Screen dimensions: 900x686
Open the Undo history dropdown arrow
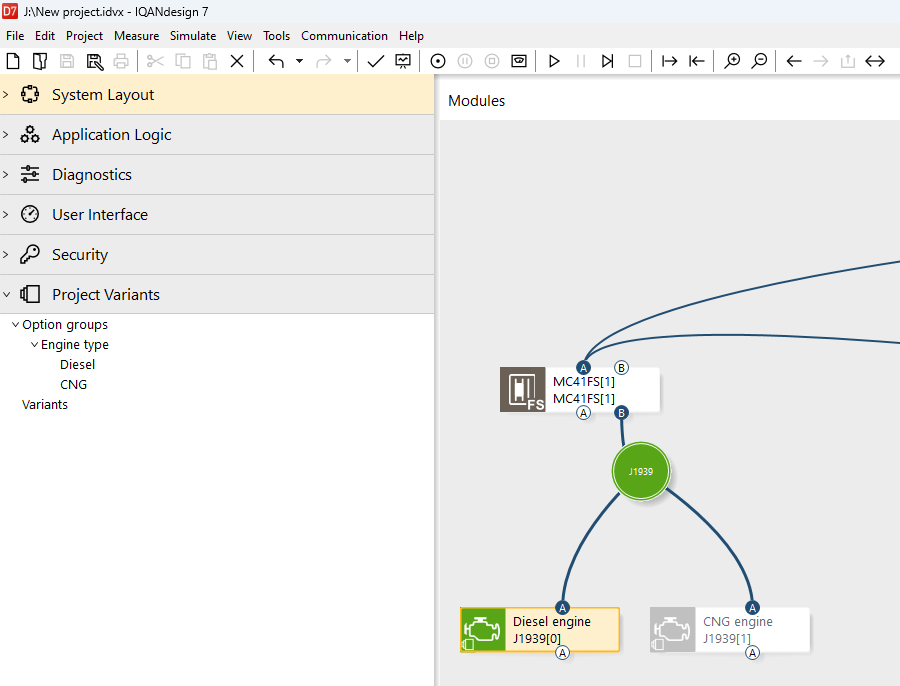[299, 61]
